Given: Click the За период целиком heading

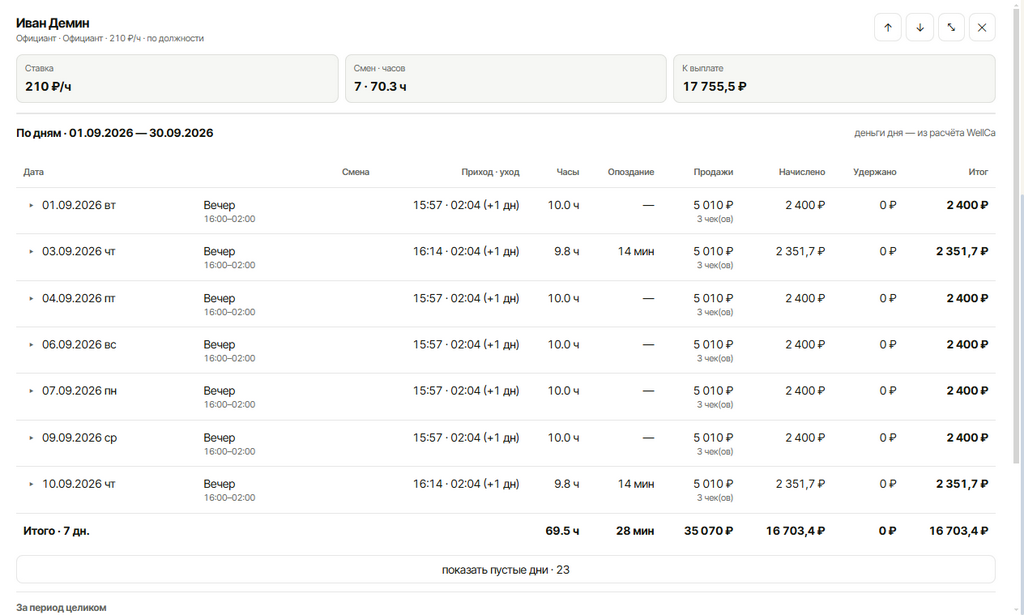Looking at the screenshot, I should (61, 608).
